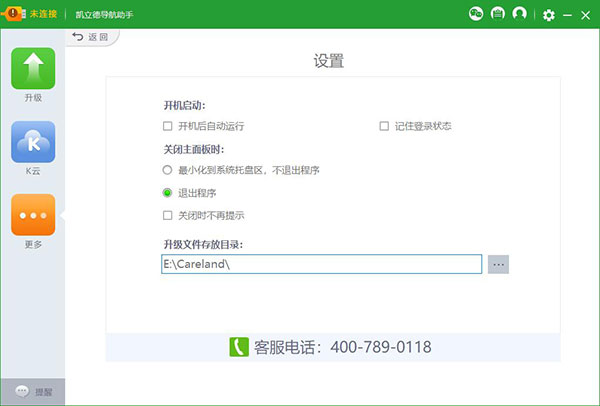
Task: Open the 更多 more section
Action: (33, 215)
